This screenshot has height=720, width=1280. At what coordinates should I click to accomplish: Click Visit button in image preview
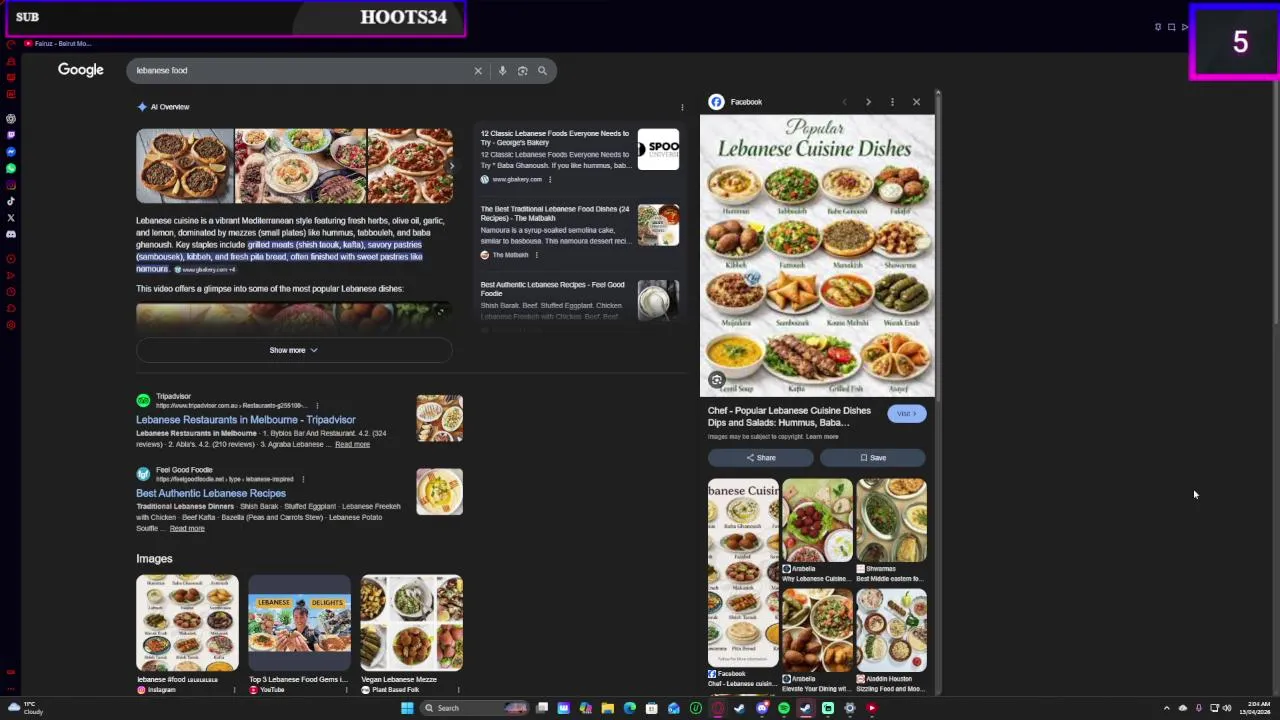click(x=907, y=414)
